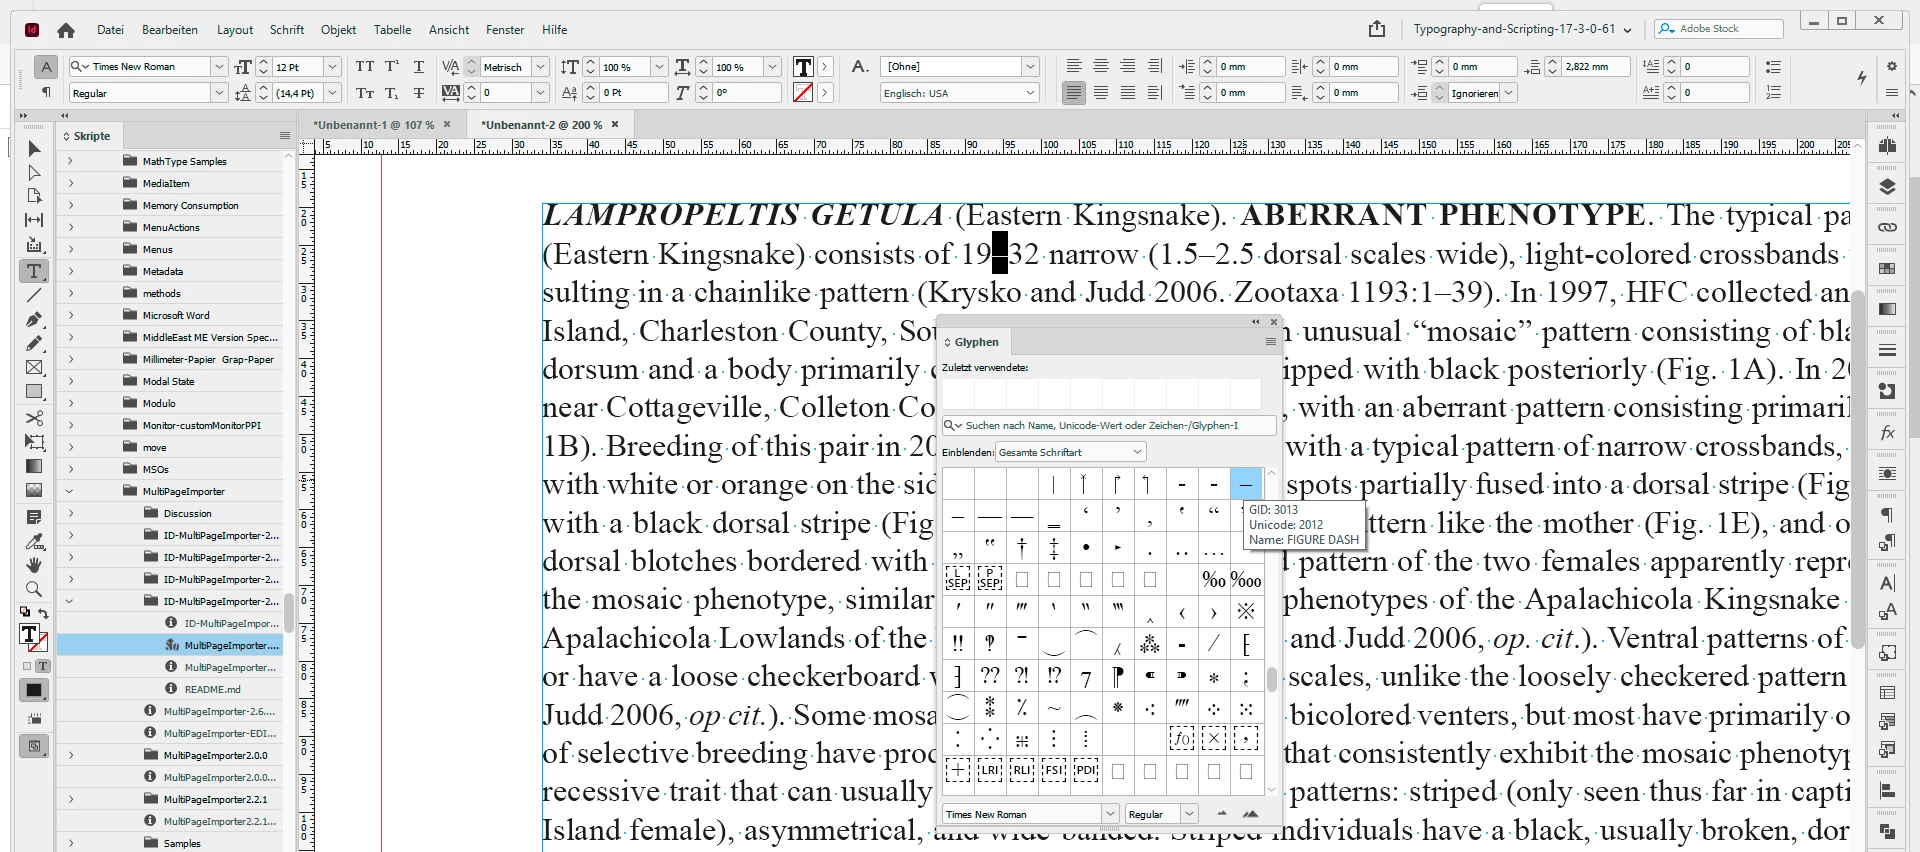Screen dimensions: 1920x852
Task: Select the Rectangle Frame tool
Action: click(x=34, y=367)
